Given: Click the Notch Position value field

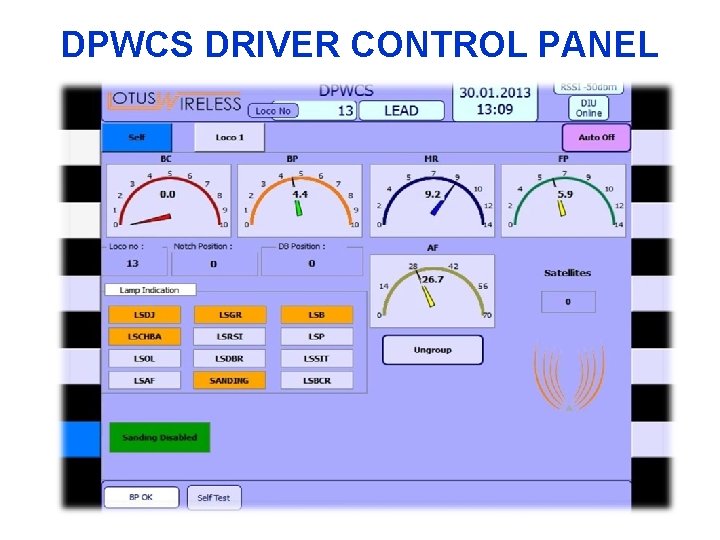Looking at the screenshot, I should pos(214,264).
